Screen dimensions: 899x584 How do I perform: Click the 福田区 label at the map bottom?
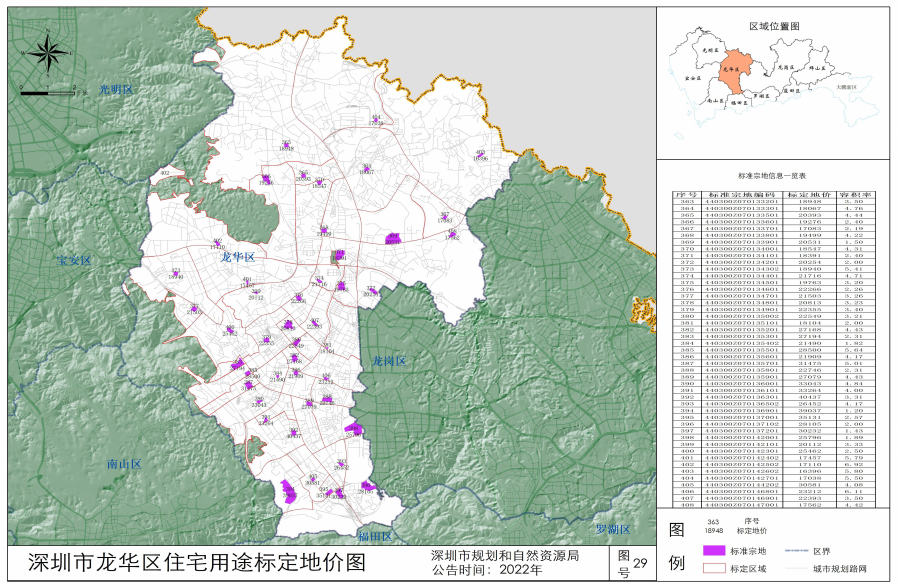[374, 537]
